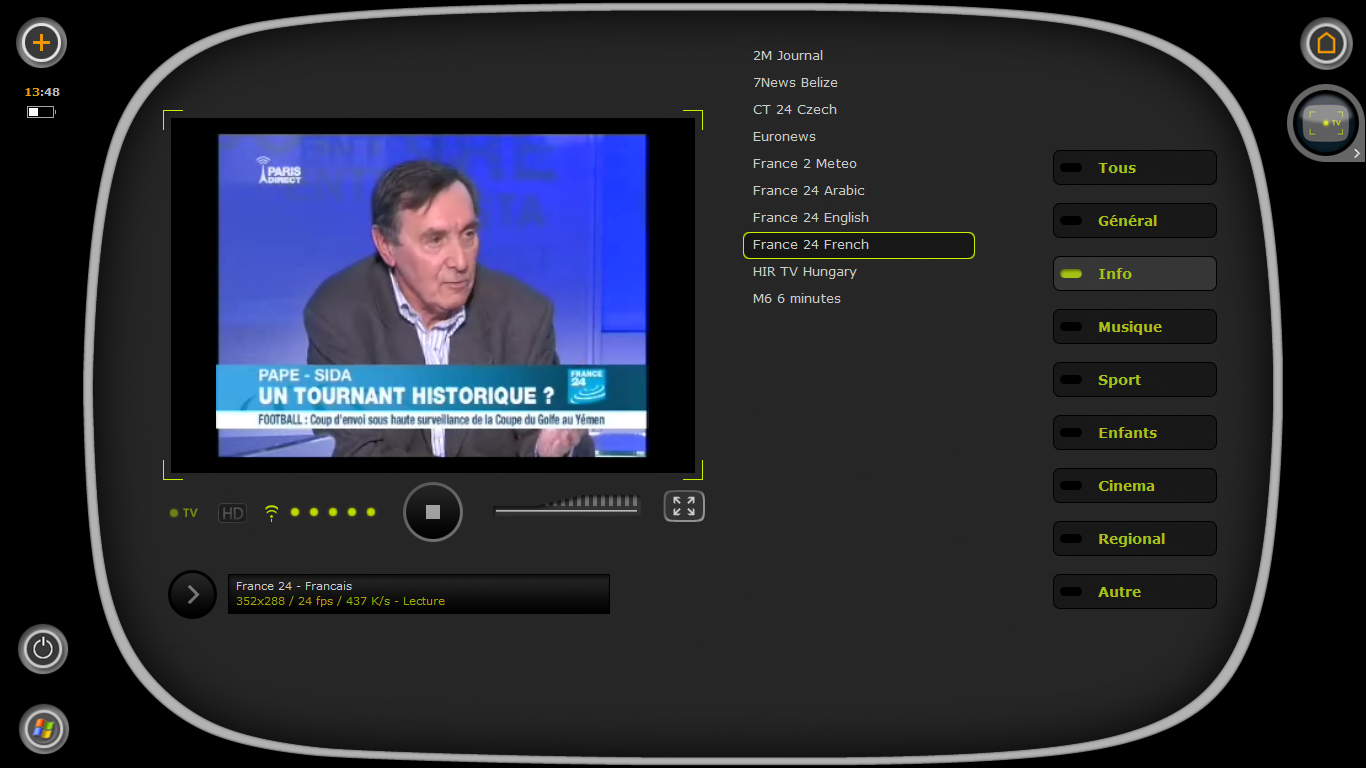Click the signal strength dots indicator

pyautogui.click(x=333, y=512)
